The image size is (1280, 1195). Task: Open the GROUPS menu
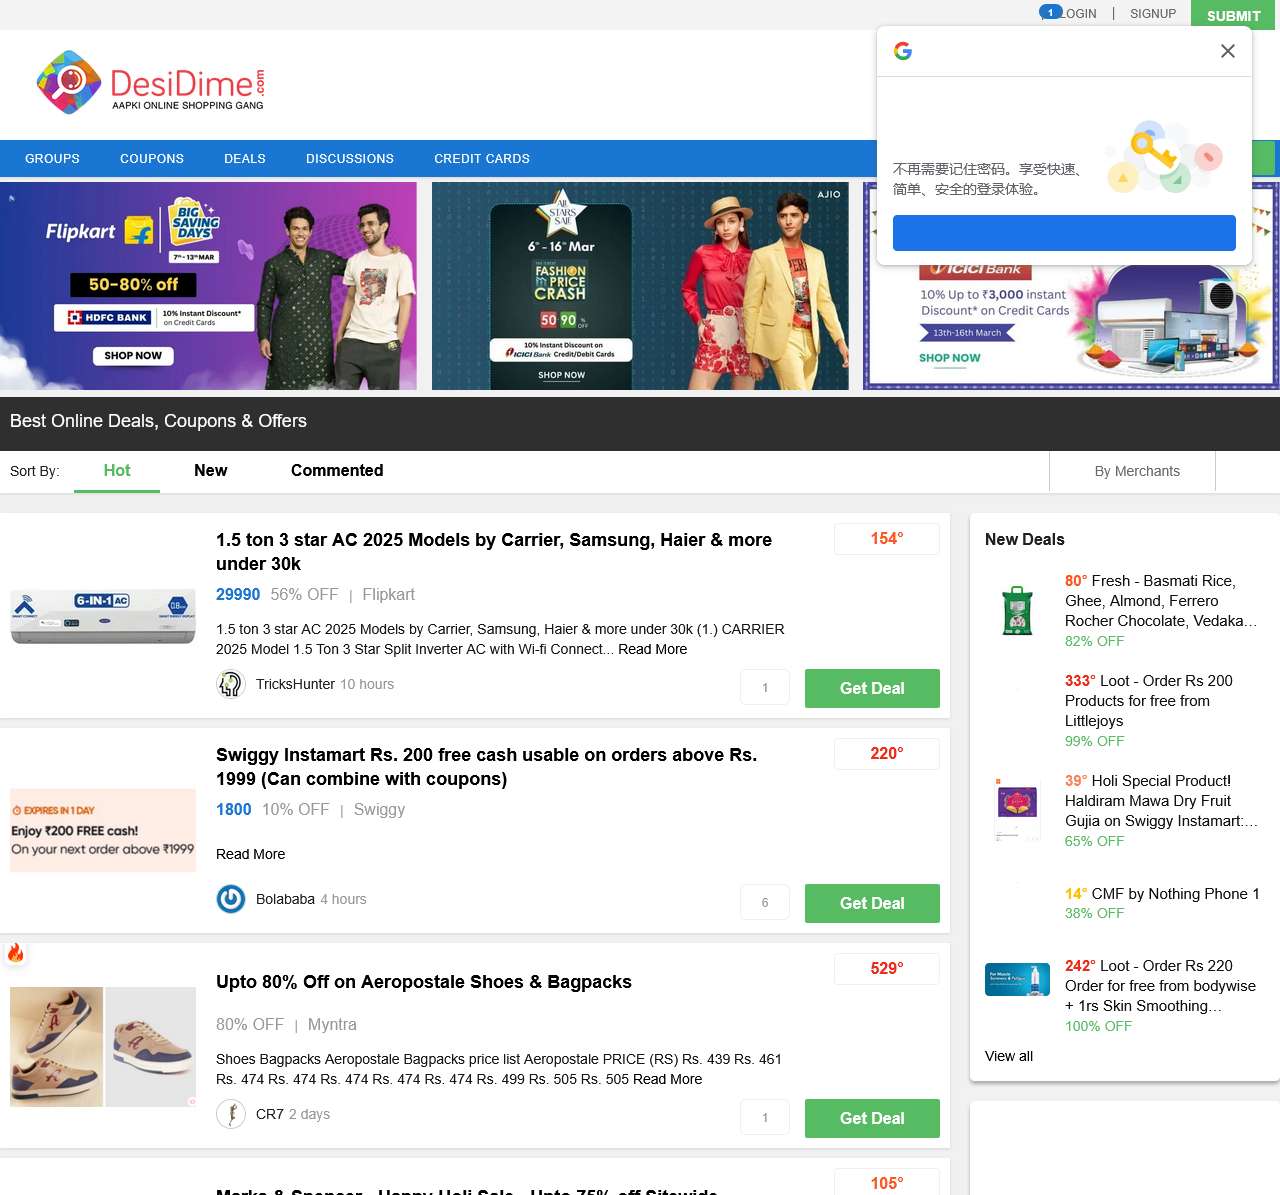[x=52, y=159]
